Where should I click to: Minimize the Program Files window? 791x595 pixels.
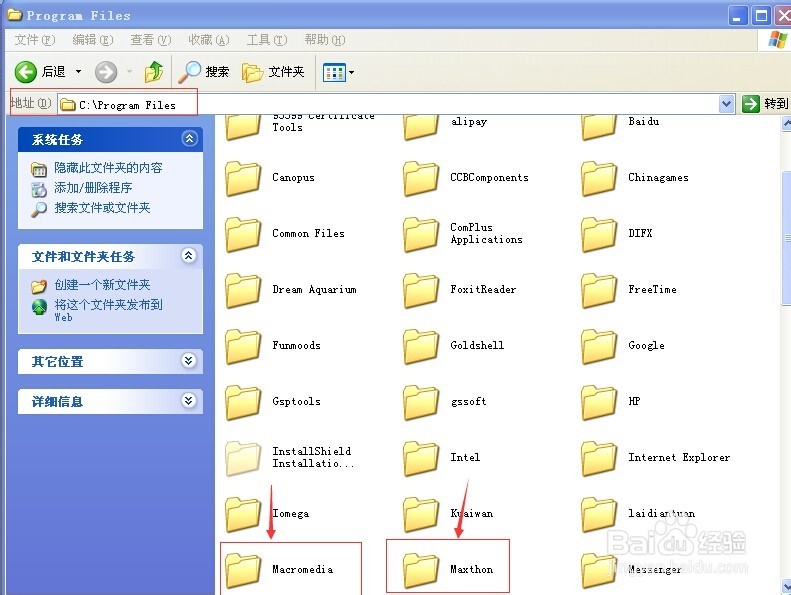point(738,16)
